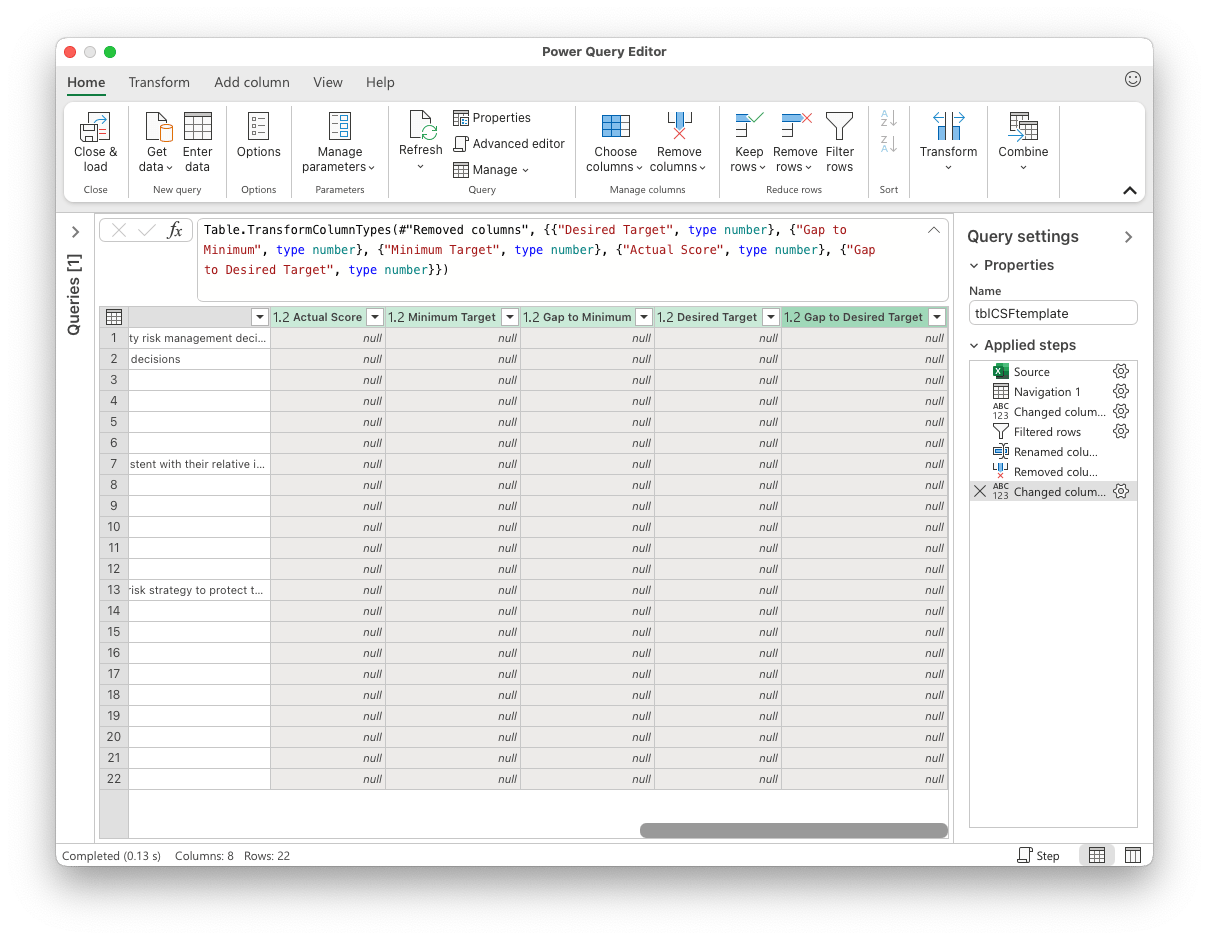Collapse the ribbon
The image size is (1209, 940).
[x=1130, y=190]
